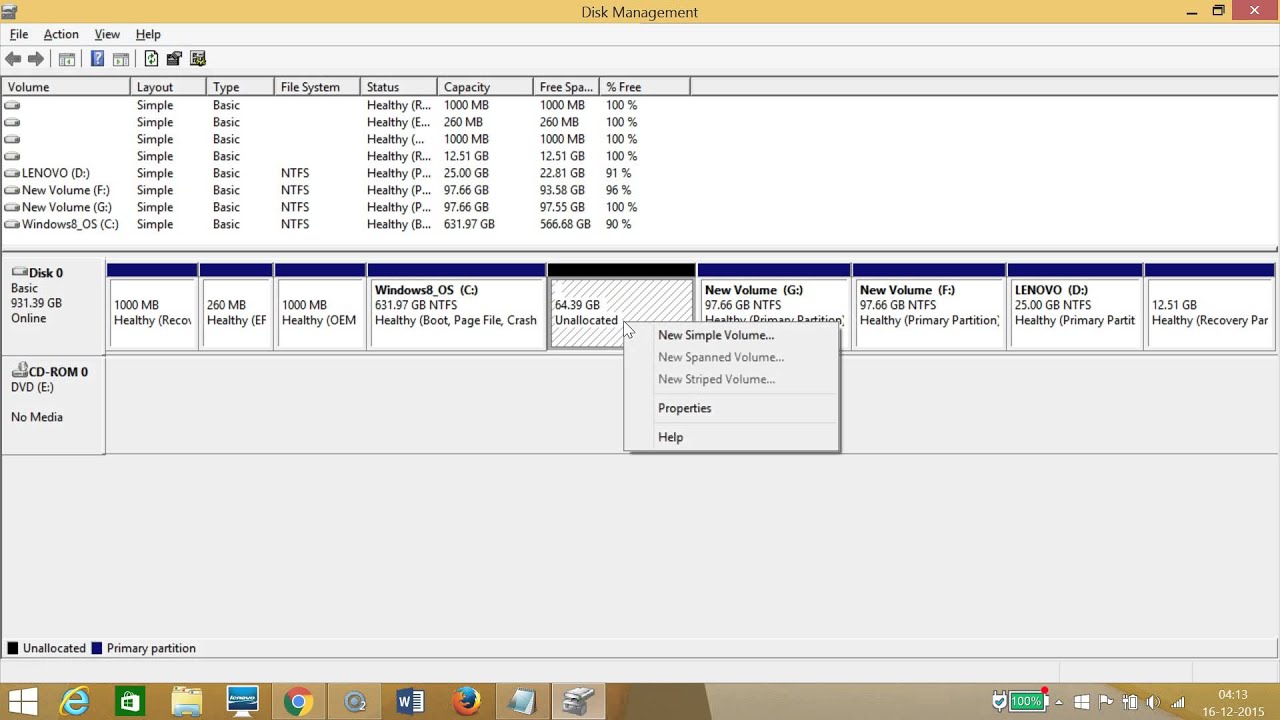Click the 566.68 GB free space cell
The height and width of the screenshot is (720, 1280).
tap(565, 224)
